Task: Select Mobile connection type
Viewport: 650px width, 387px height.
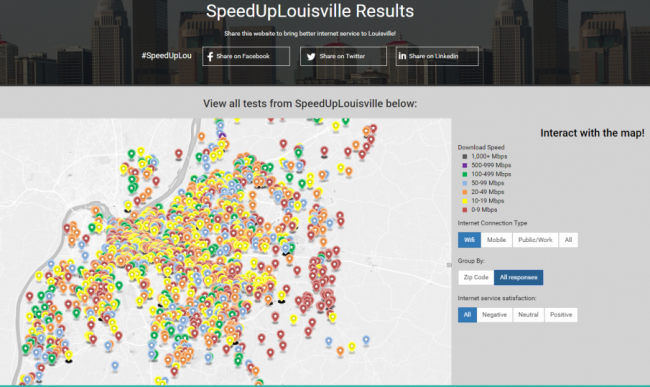Action: tap(496, 240)
